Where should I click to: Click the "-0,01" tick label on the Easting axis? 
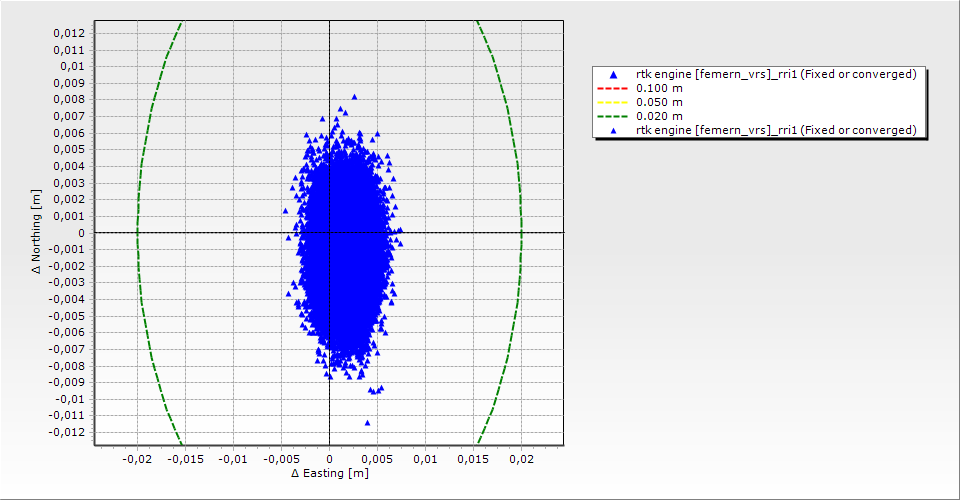[x=232, y=459]
